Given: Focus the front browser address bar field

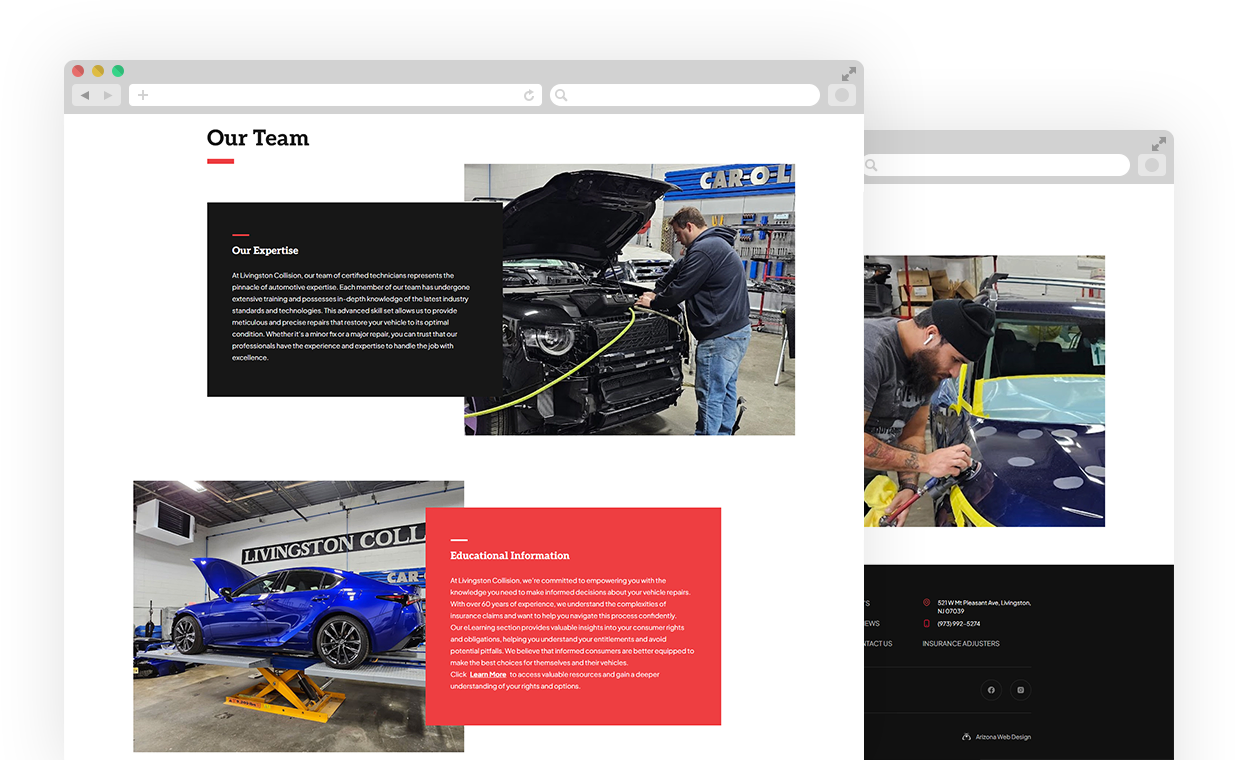Looking at the screenshot, I should 335,95.
